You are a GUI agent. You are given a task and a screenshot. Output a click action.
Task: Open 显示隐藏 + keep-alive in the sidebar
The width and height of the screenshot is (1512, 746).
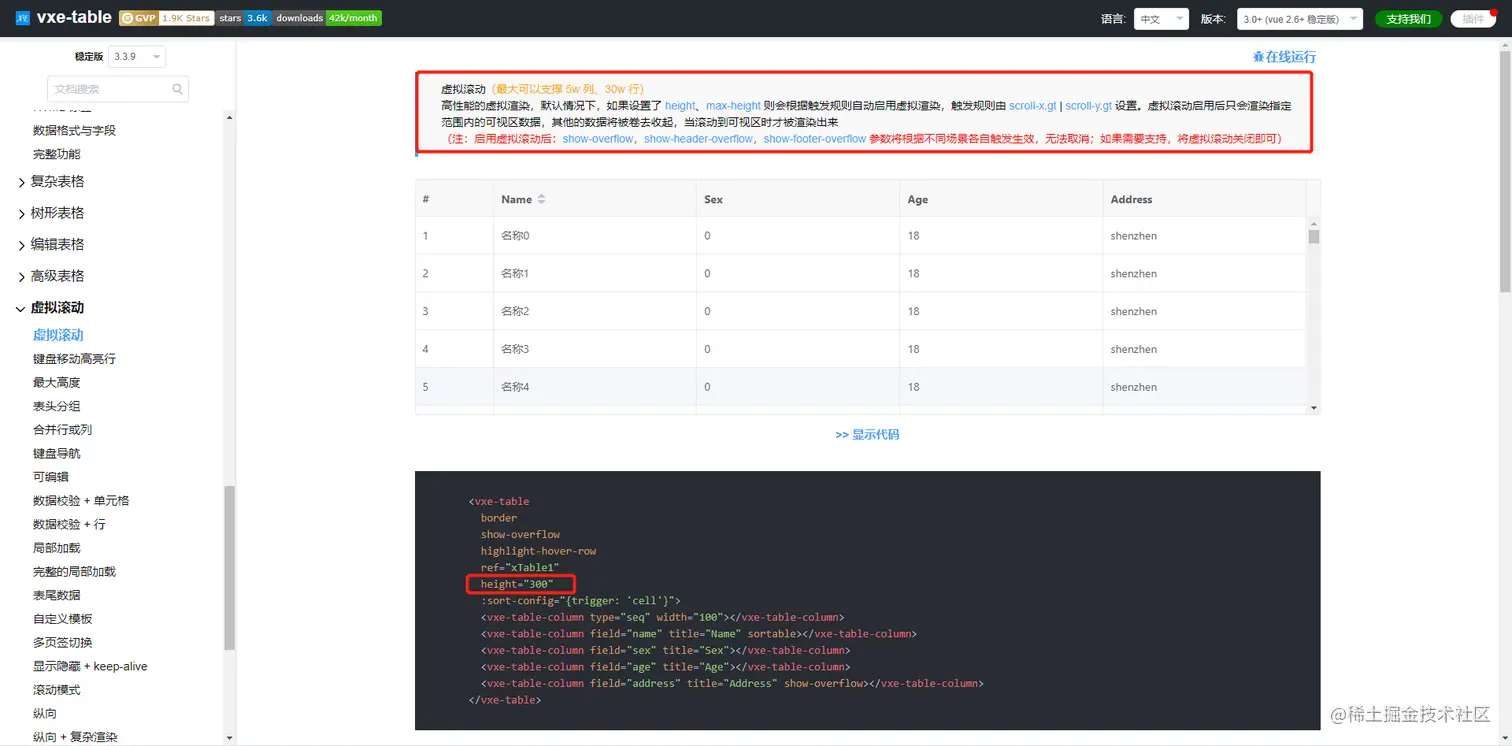(90, 666)
